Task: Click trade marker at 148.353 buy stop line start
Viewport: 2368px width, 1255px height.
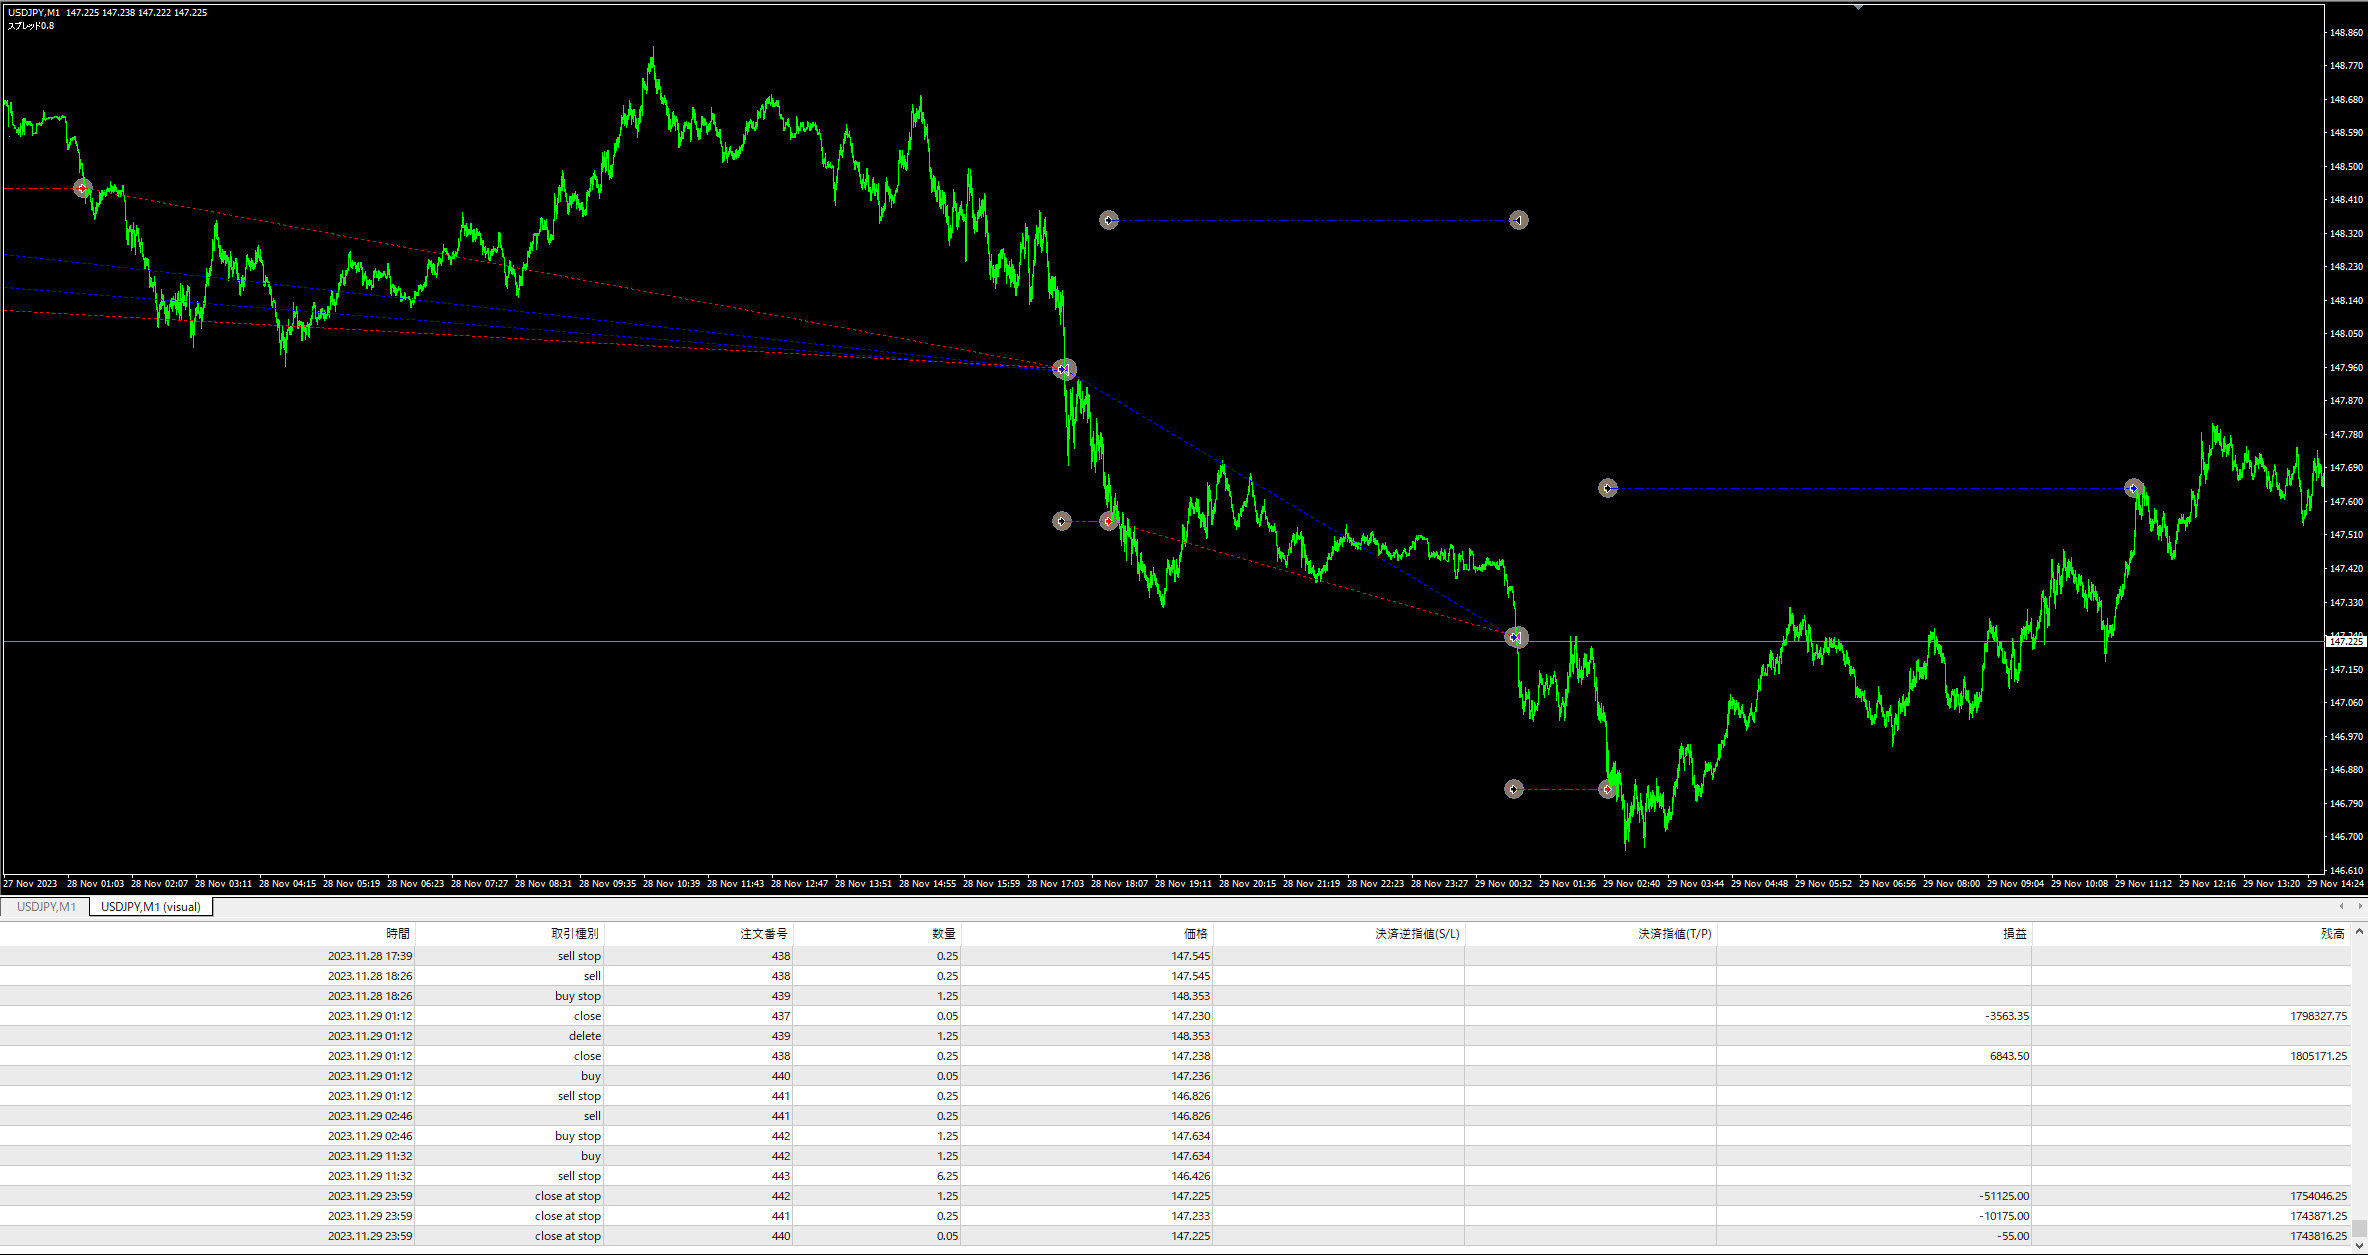Action: click(x=1108, y=220)
